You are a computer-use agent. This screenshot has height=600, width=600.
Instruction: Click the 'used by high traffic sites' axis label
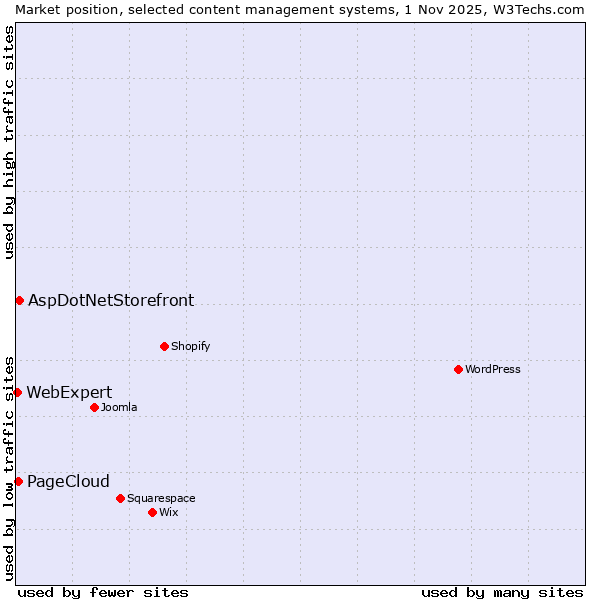pos(9,142)
